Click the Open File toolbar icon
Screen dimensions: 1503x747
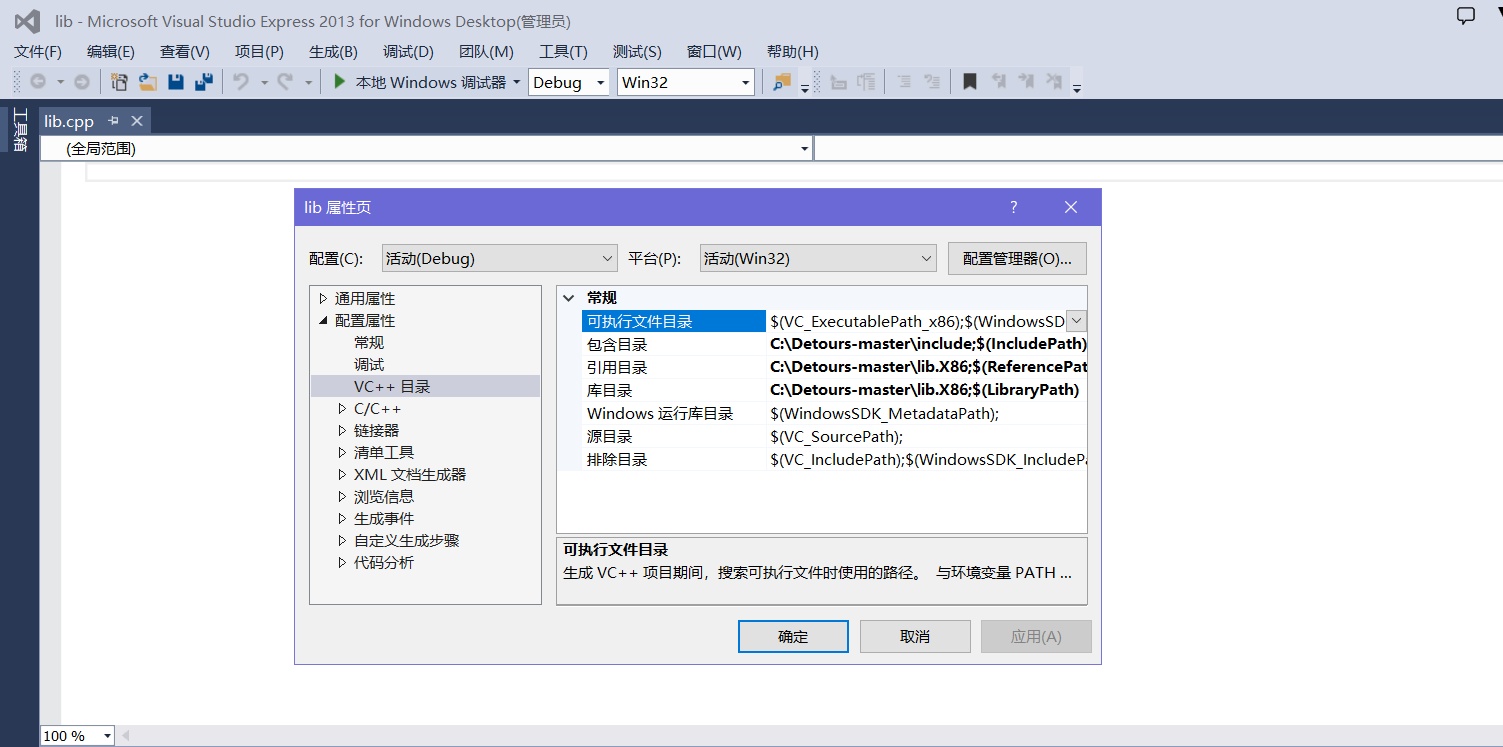[147, 82]
